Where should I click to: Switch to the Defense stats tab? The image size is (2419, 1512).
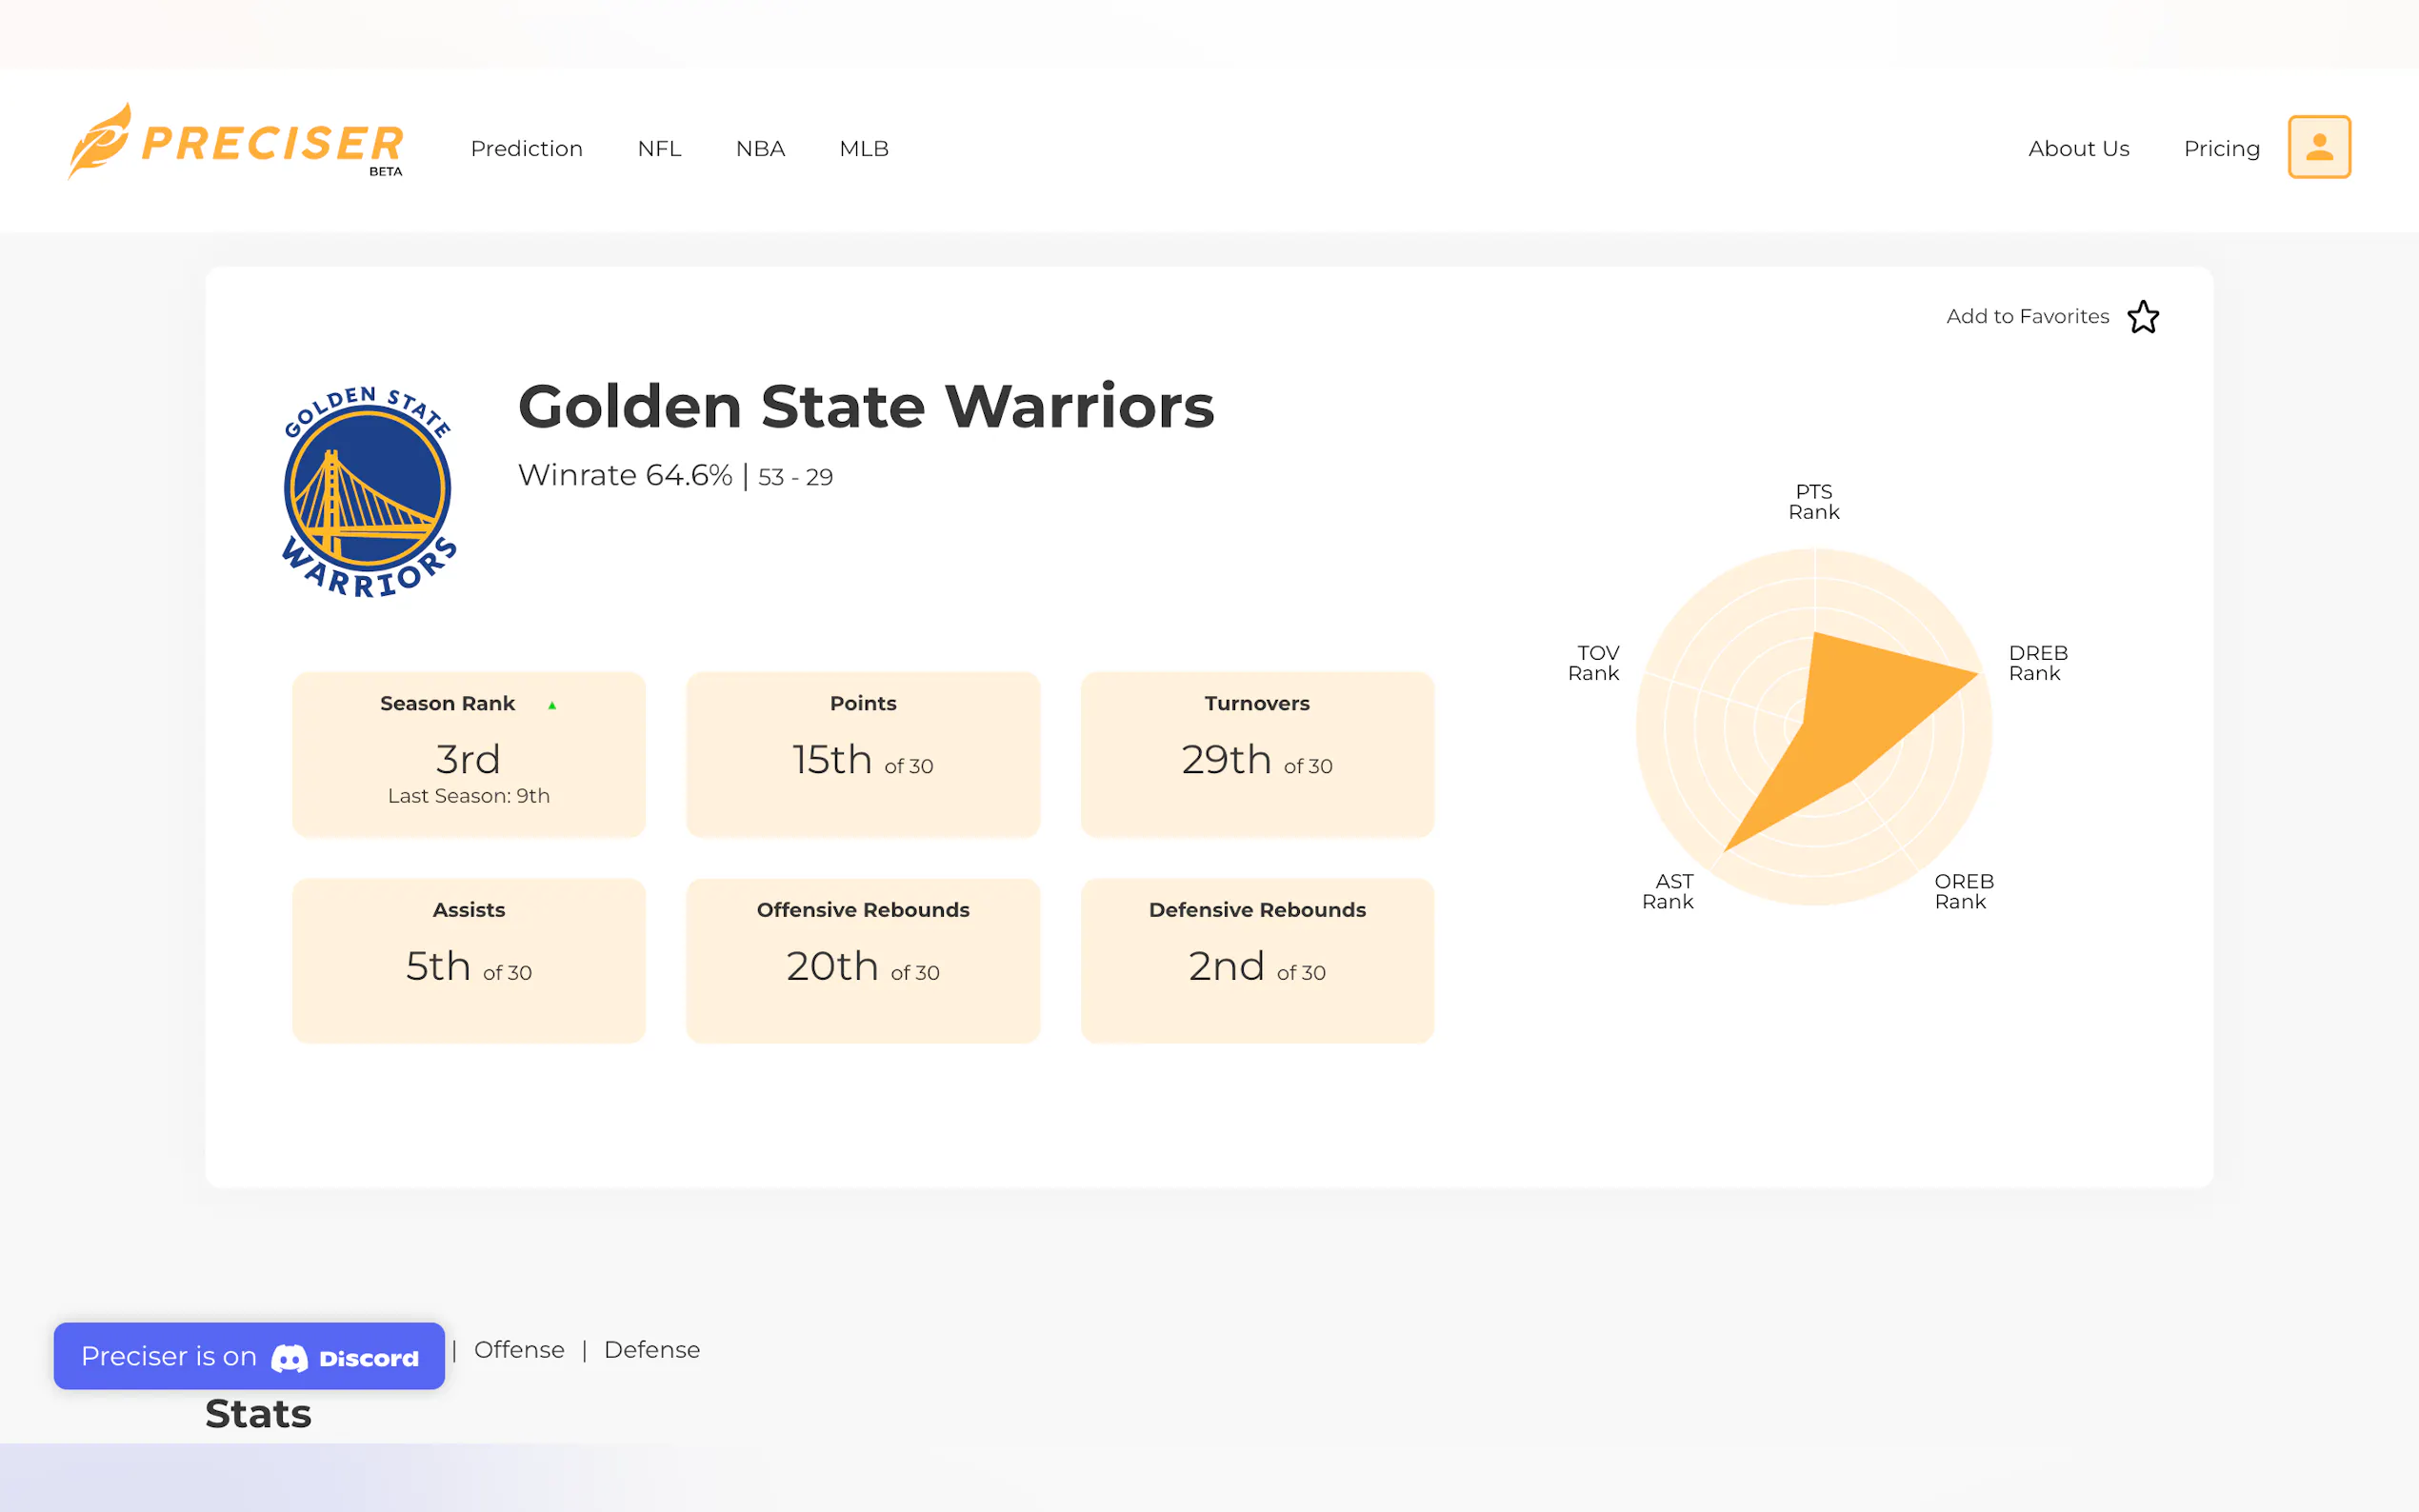click(x=652, y=1349)
